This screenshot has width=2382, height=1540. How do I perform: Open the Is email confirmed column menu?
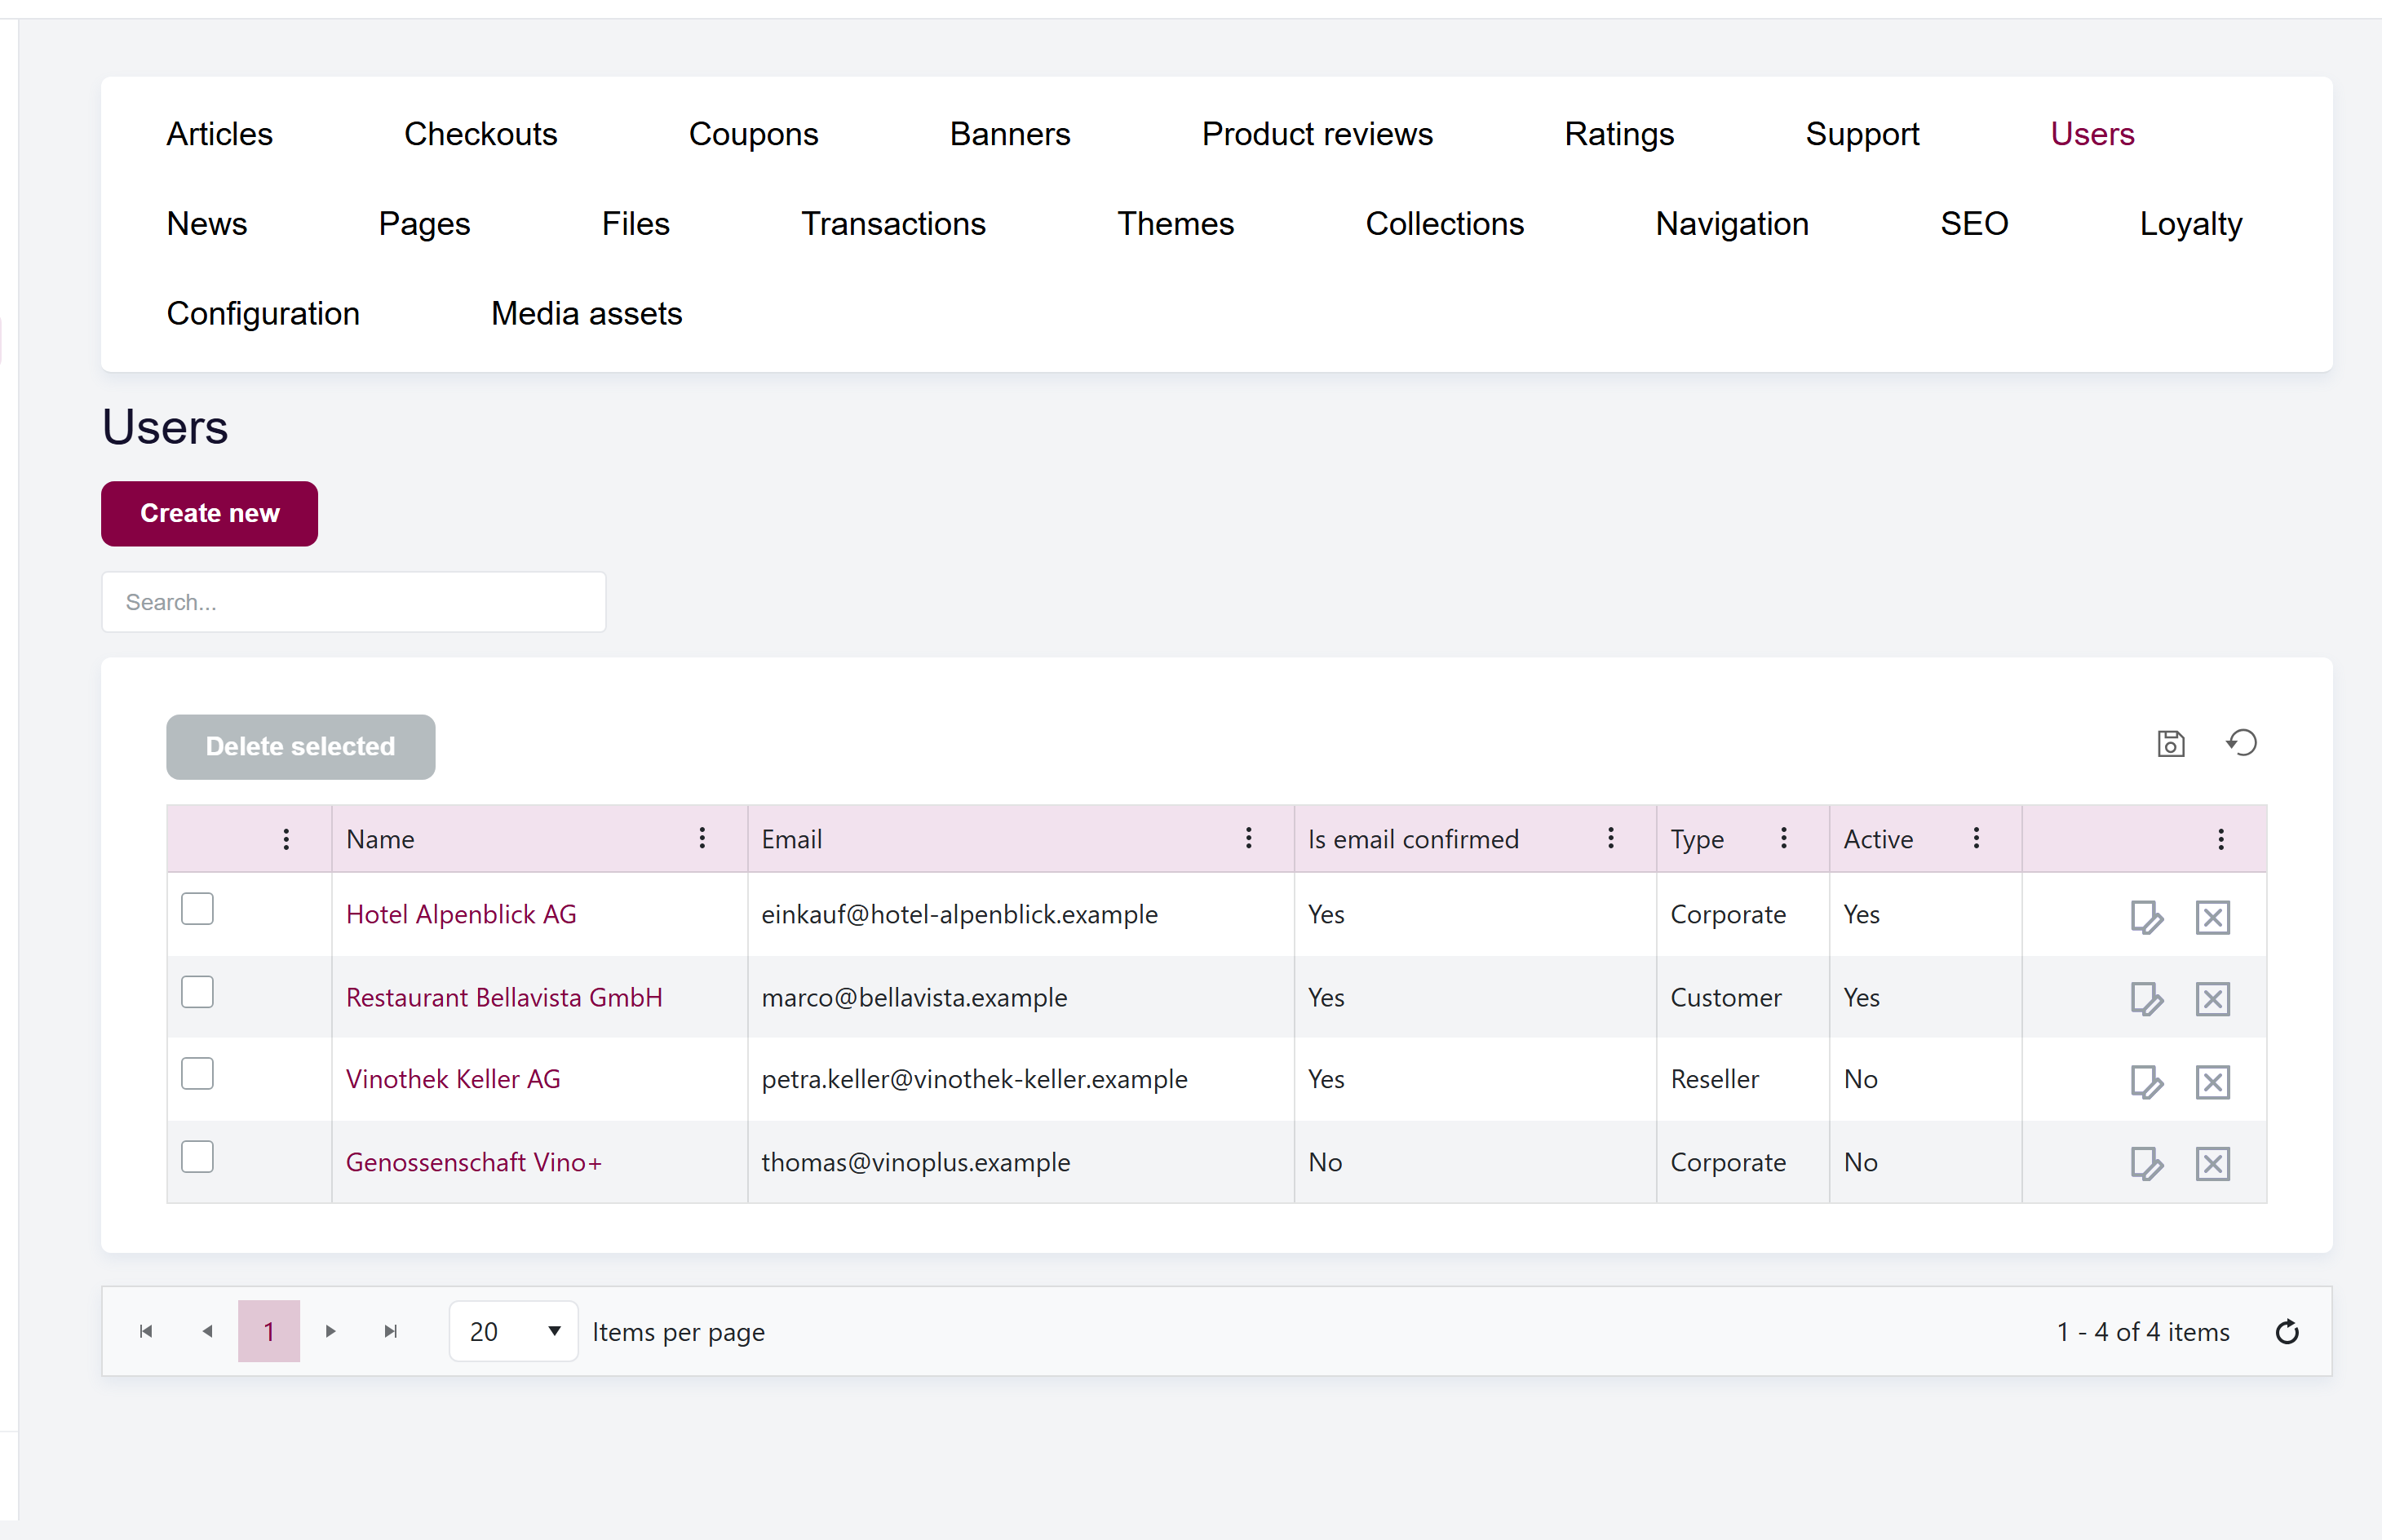pos(1610,838)
